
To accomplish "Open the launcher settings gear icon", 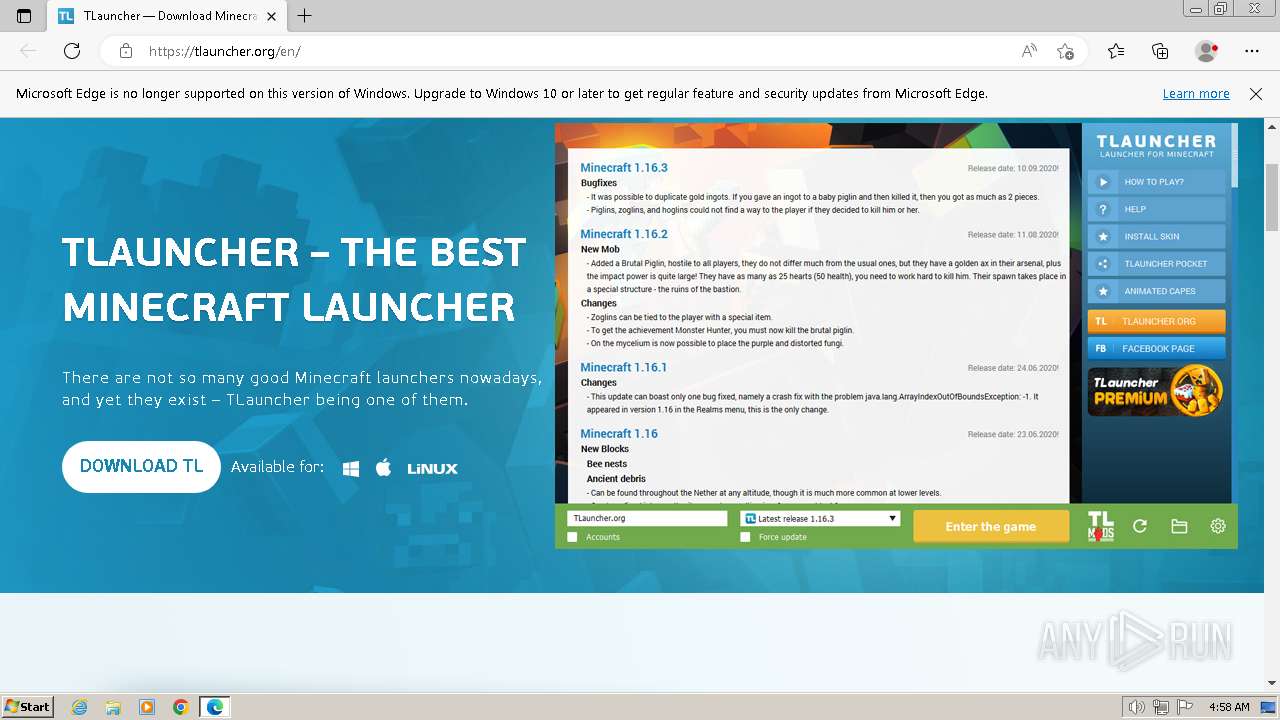I will (x=1218, y=526).
